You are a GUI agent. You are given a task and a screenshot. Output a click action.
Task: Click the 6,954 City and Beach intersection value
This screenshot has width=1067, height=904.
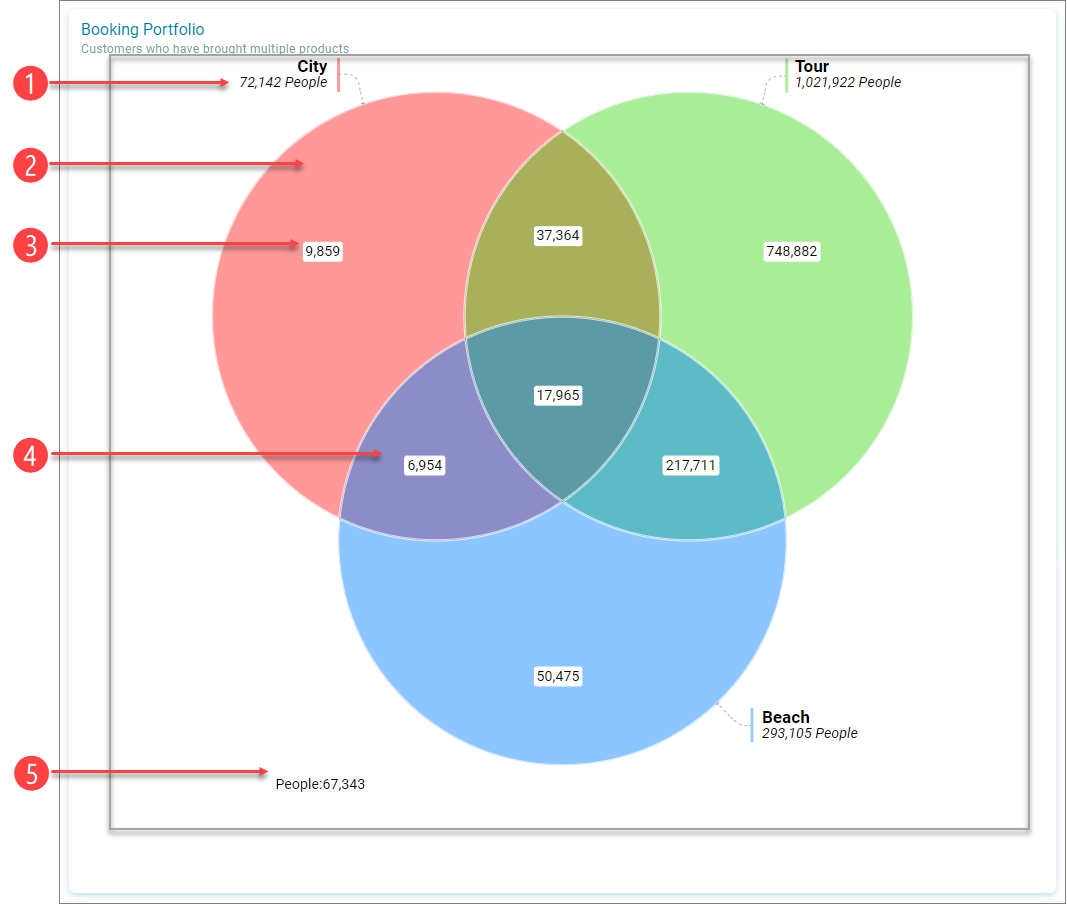click(x=425, y=465)
